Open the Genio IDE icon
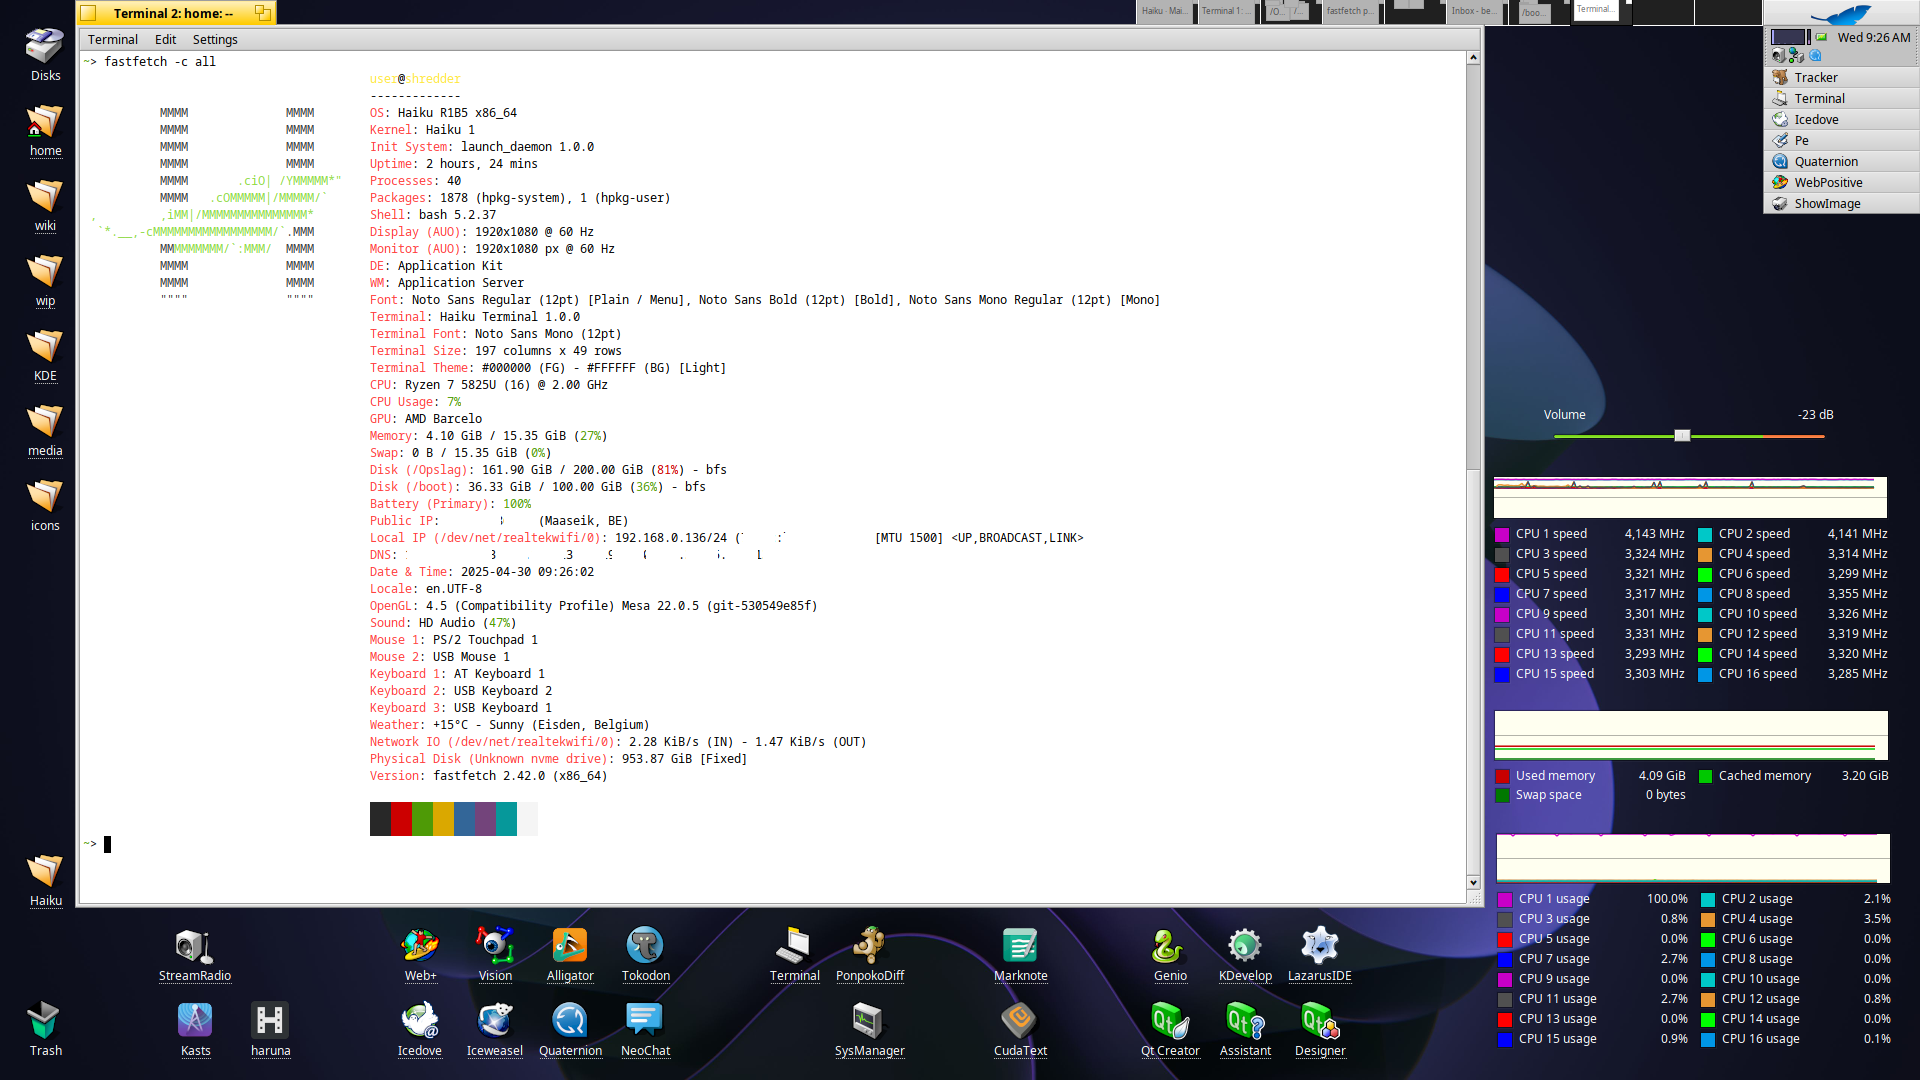Image resolution: width=1920 pixels, height=1080 pixels. click(1169, 947)
